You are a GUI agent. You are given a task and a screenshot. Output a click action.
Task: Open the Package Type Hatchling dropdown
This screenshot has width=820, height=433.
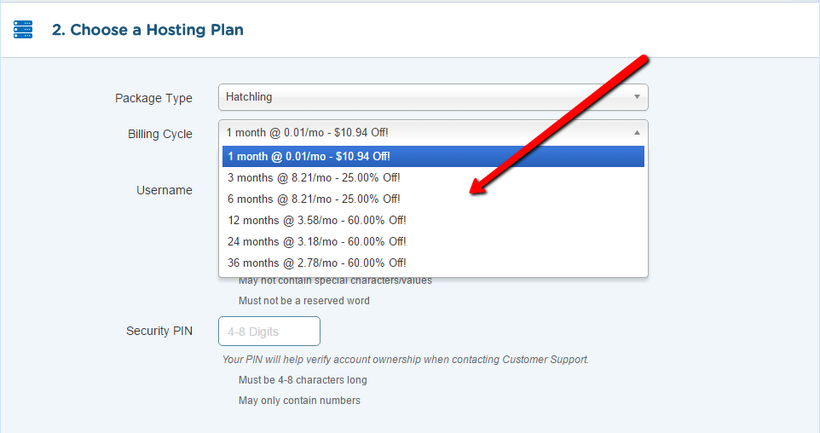click(433, 97)
